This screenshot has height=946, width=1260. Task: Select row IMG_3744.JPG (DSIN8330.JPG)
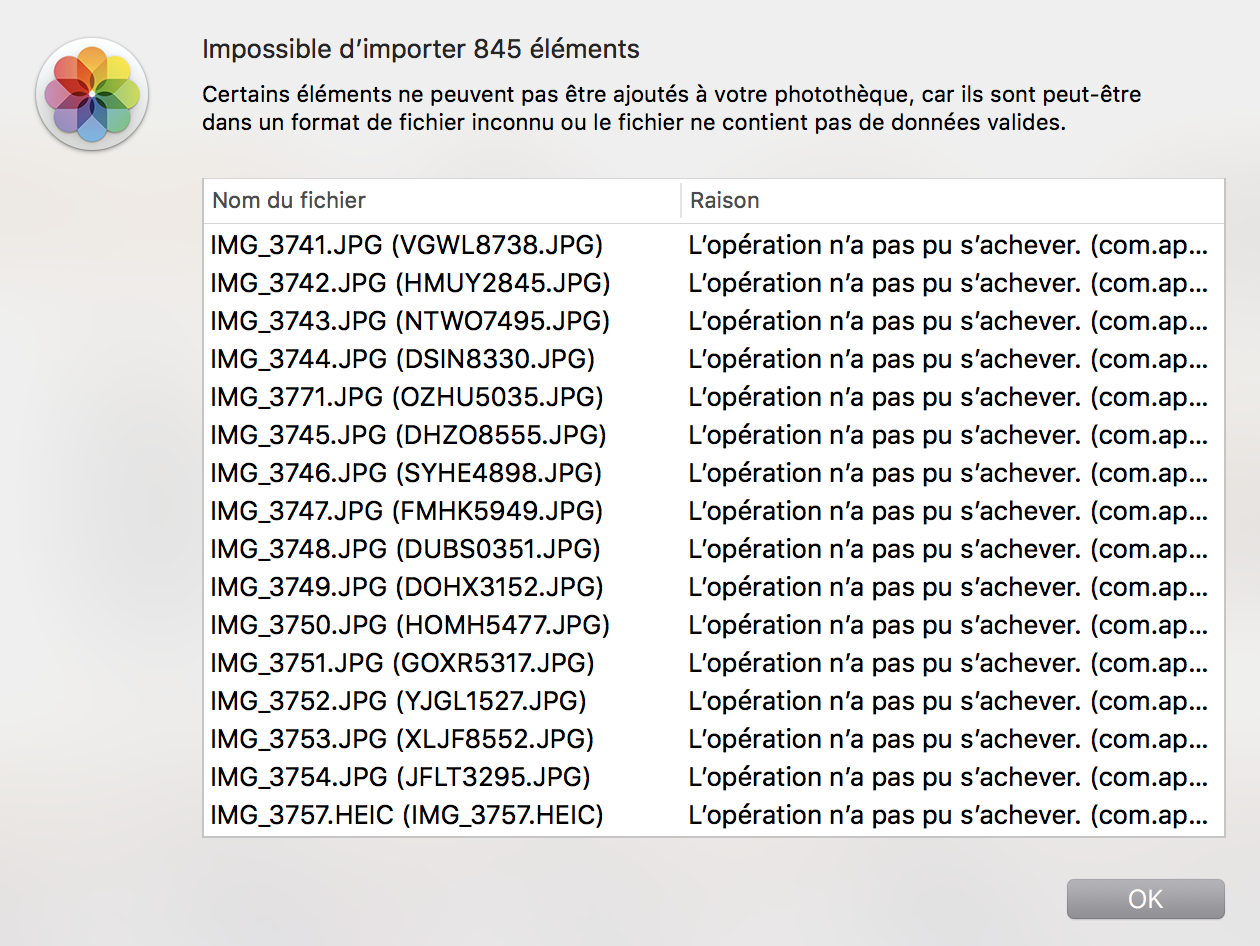(403, 359)
